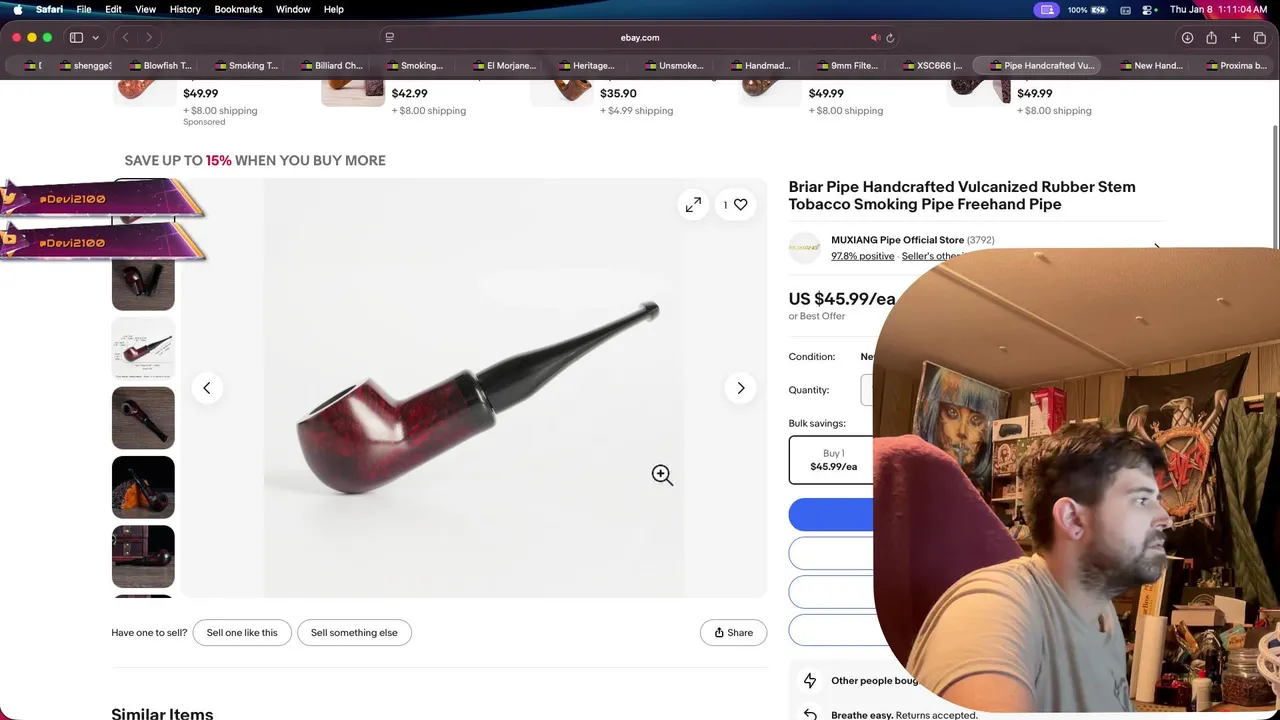The width and height of the screenshot is (1280, 720).
Task: Open the File menu
Action: [84, 9]
